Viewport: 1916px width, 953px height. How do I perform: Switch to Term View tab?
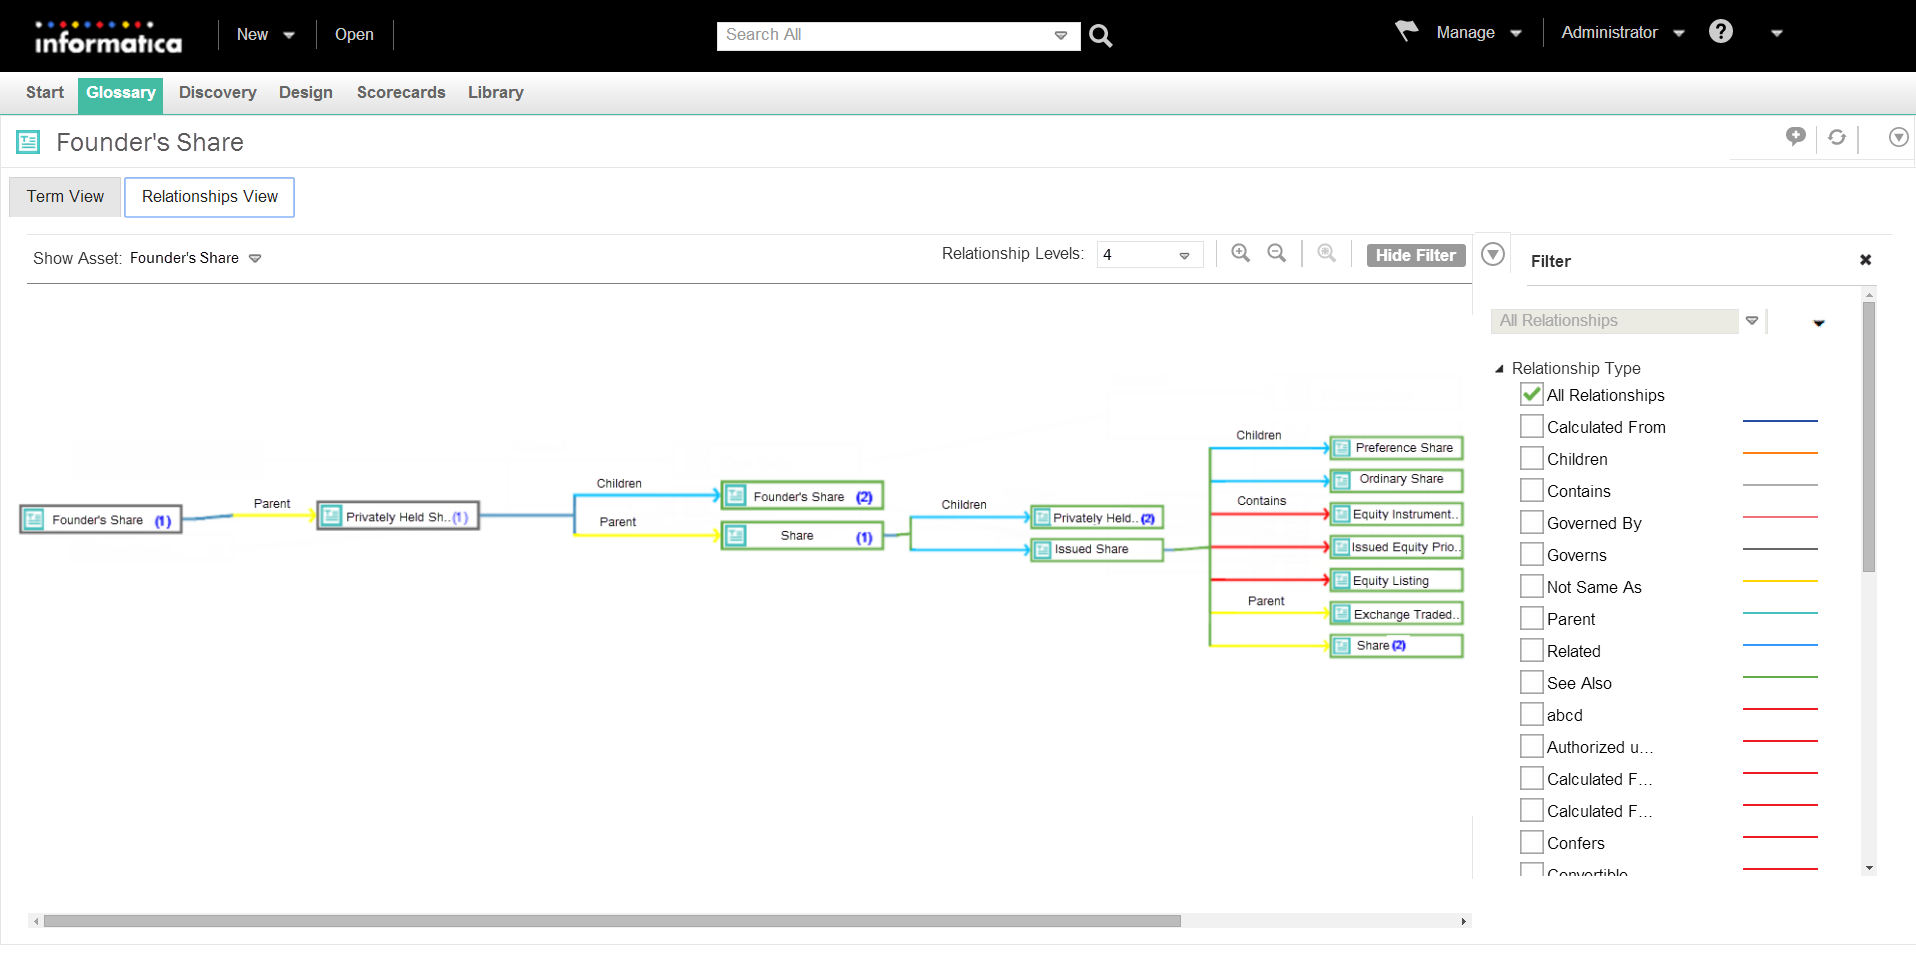click(65, 197)
